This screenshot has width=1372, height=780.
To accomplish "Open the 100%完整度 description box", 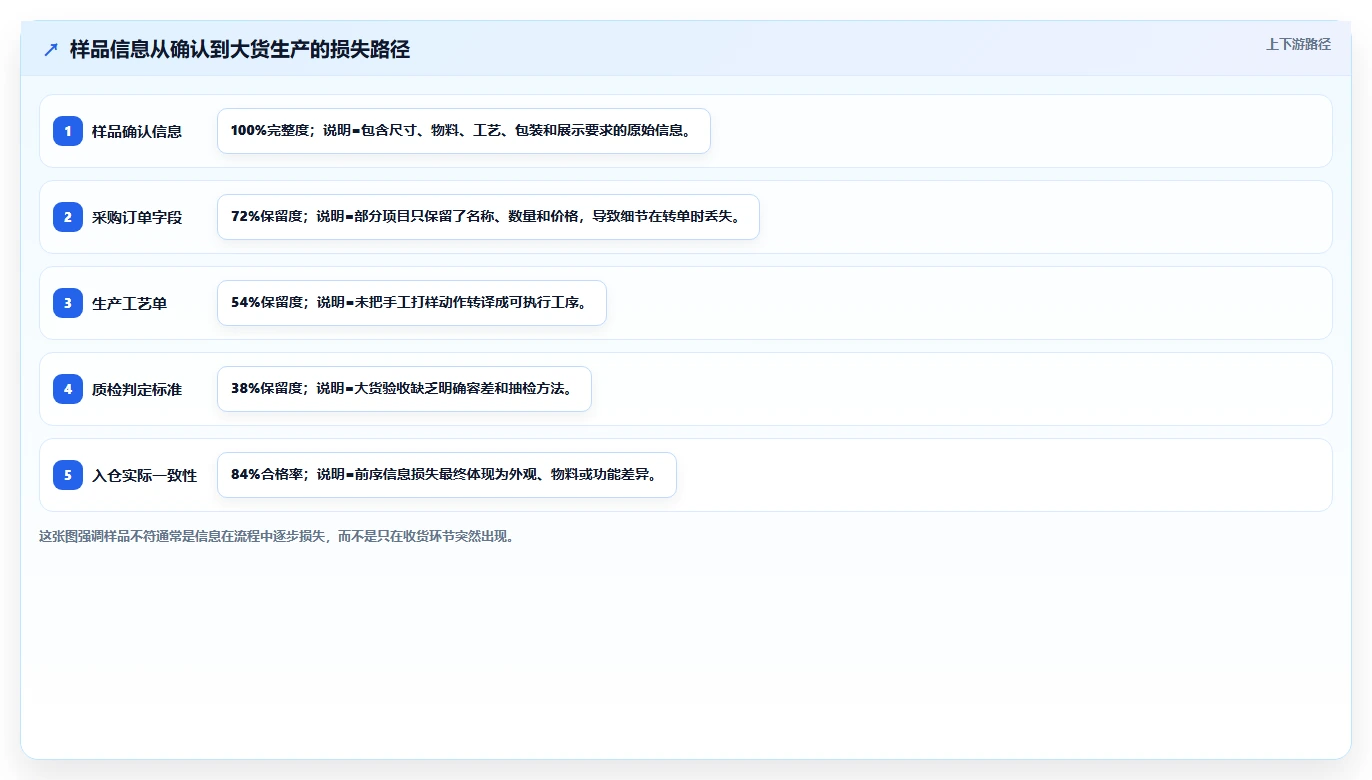I will click(x=464, y=131).
